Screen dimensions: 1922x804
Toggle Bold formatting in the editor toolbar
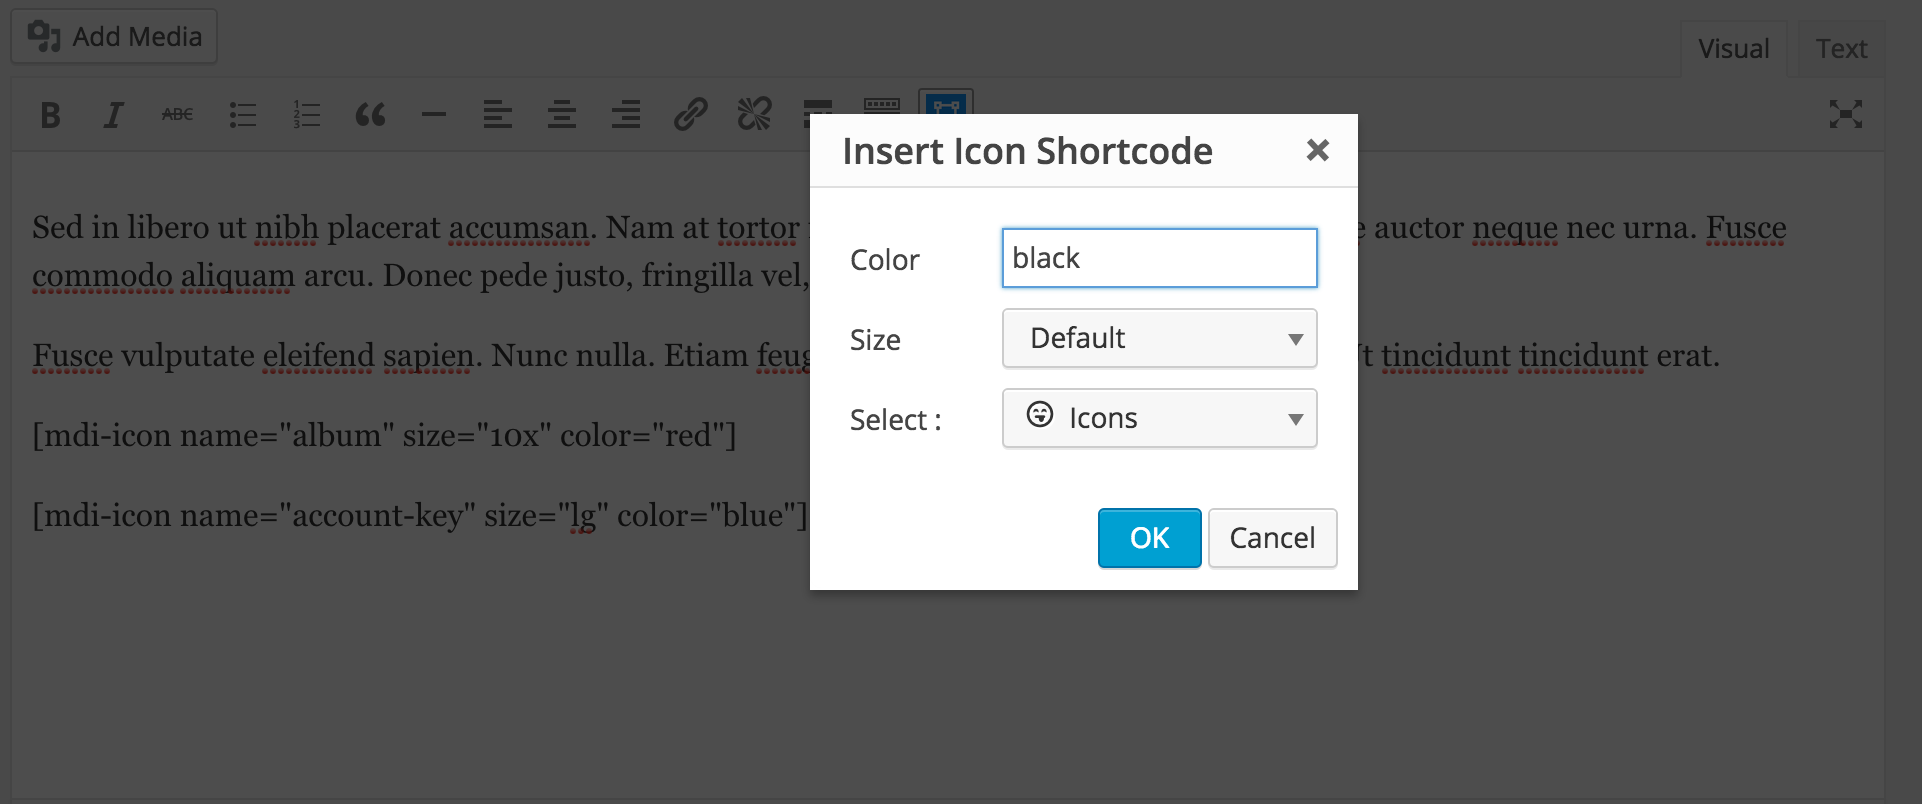click(x=50, y=115)
